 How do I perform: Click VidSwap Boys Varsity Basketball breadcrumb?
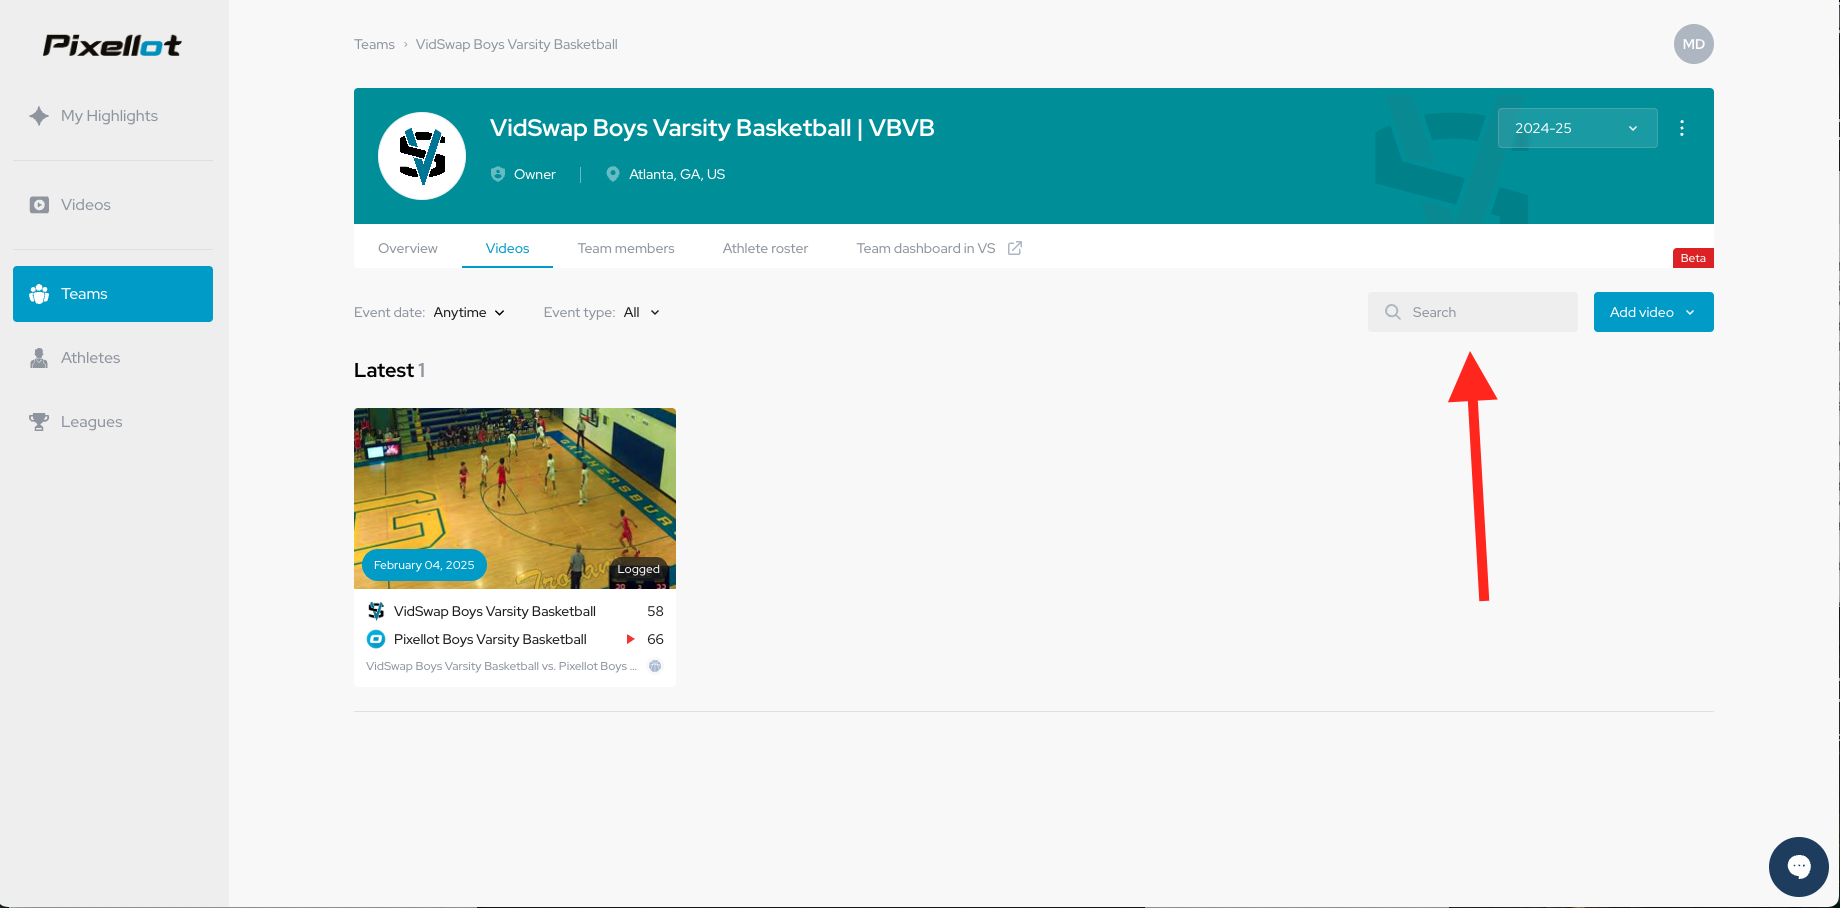(x=517, y=45)
